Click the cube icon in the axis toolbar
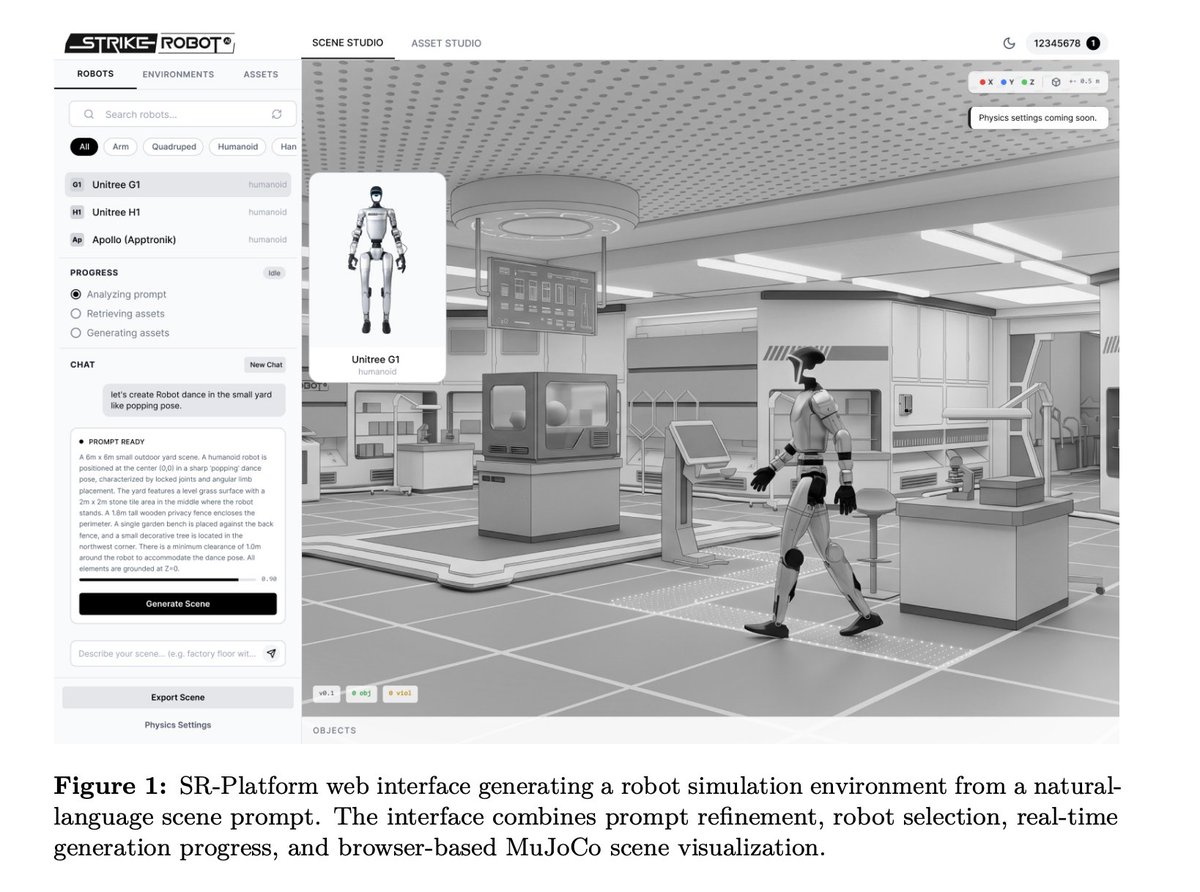Viewport: 1200px width, 892px height. pyautogui.click(x=1055, y=82)
